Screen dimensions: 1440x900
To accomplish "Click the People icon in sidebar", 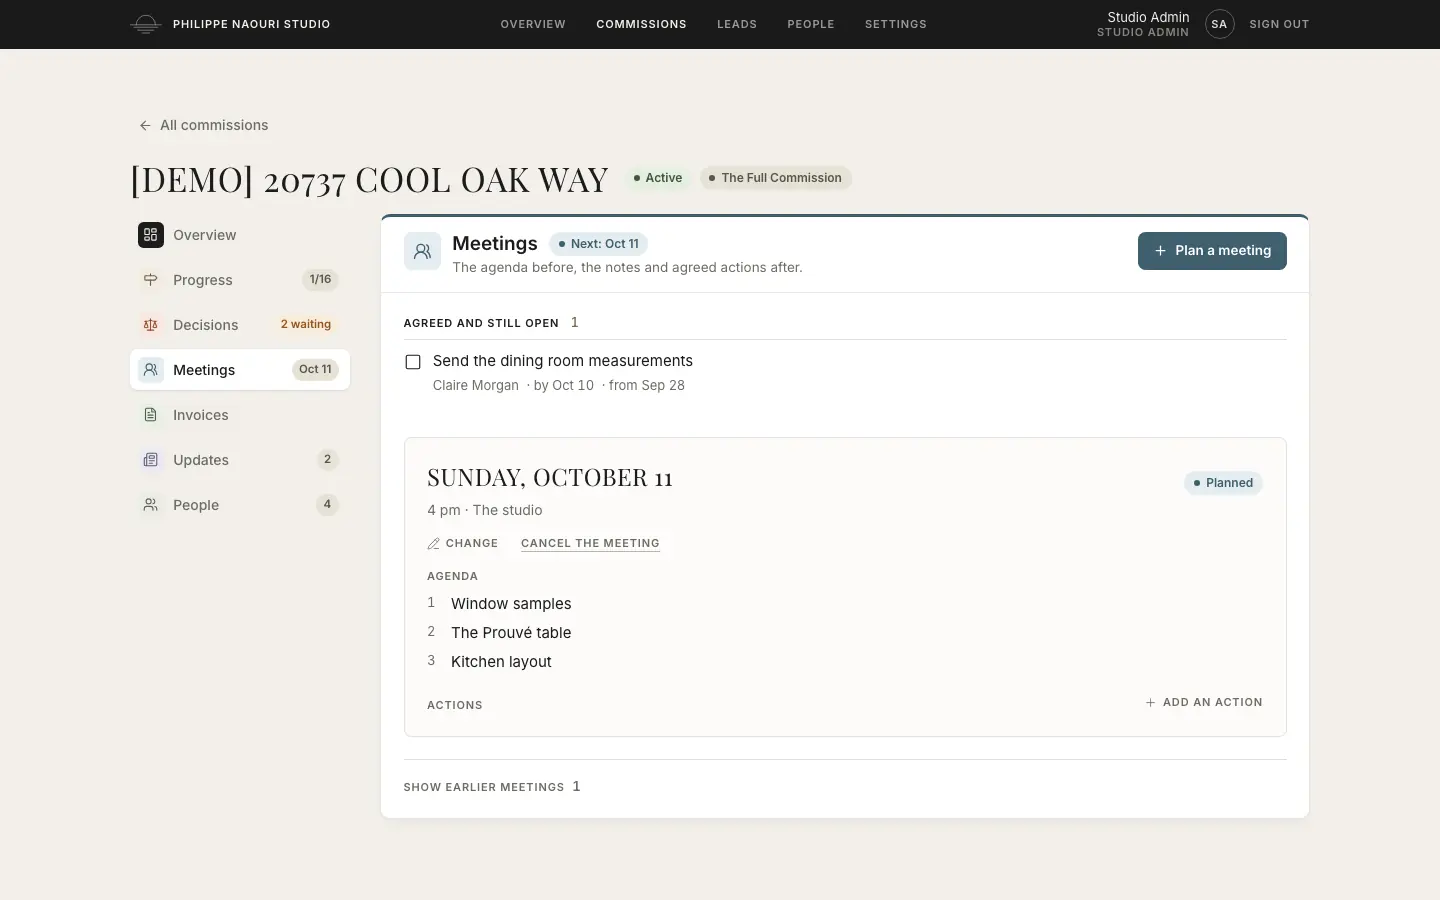I will (151, 505).
